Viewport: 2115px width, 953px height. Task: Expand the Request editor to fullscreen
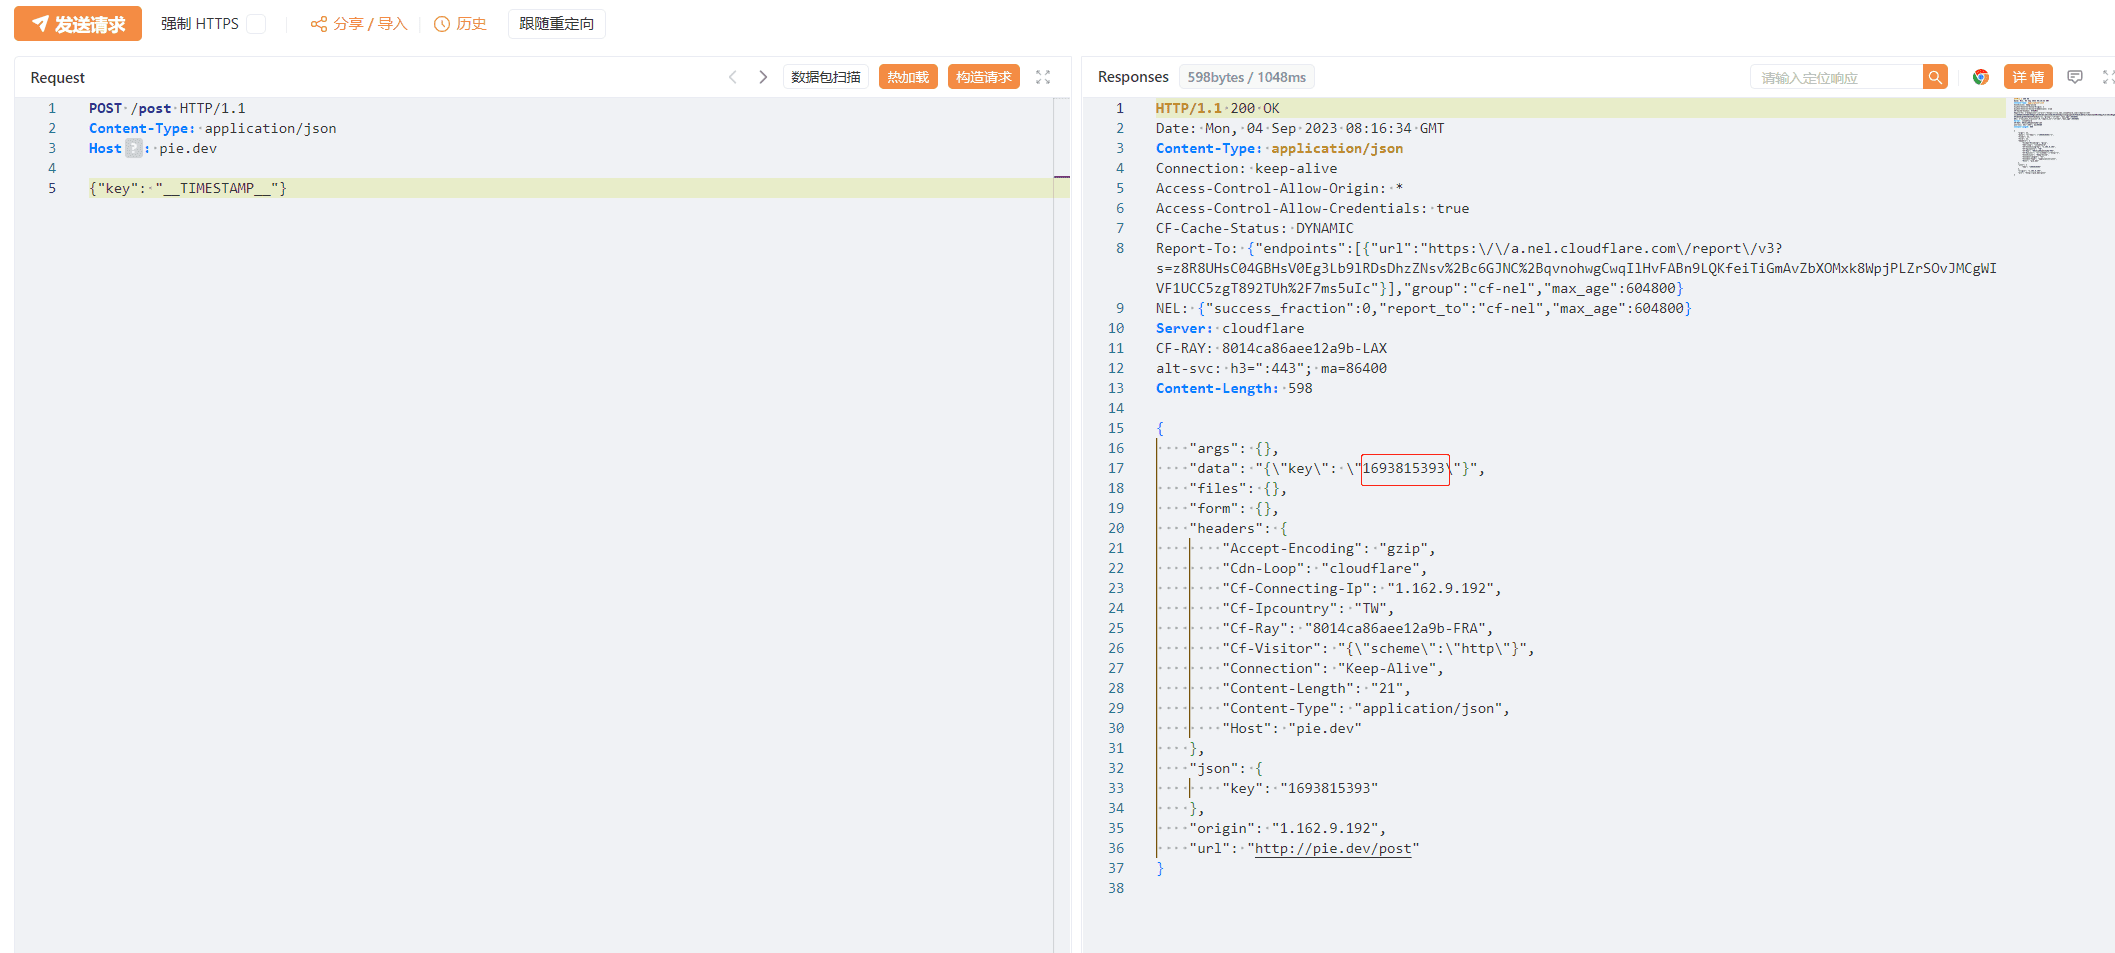1043,77
